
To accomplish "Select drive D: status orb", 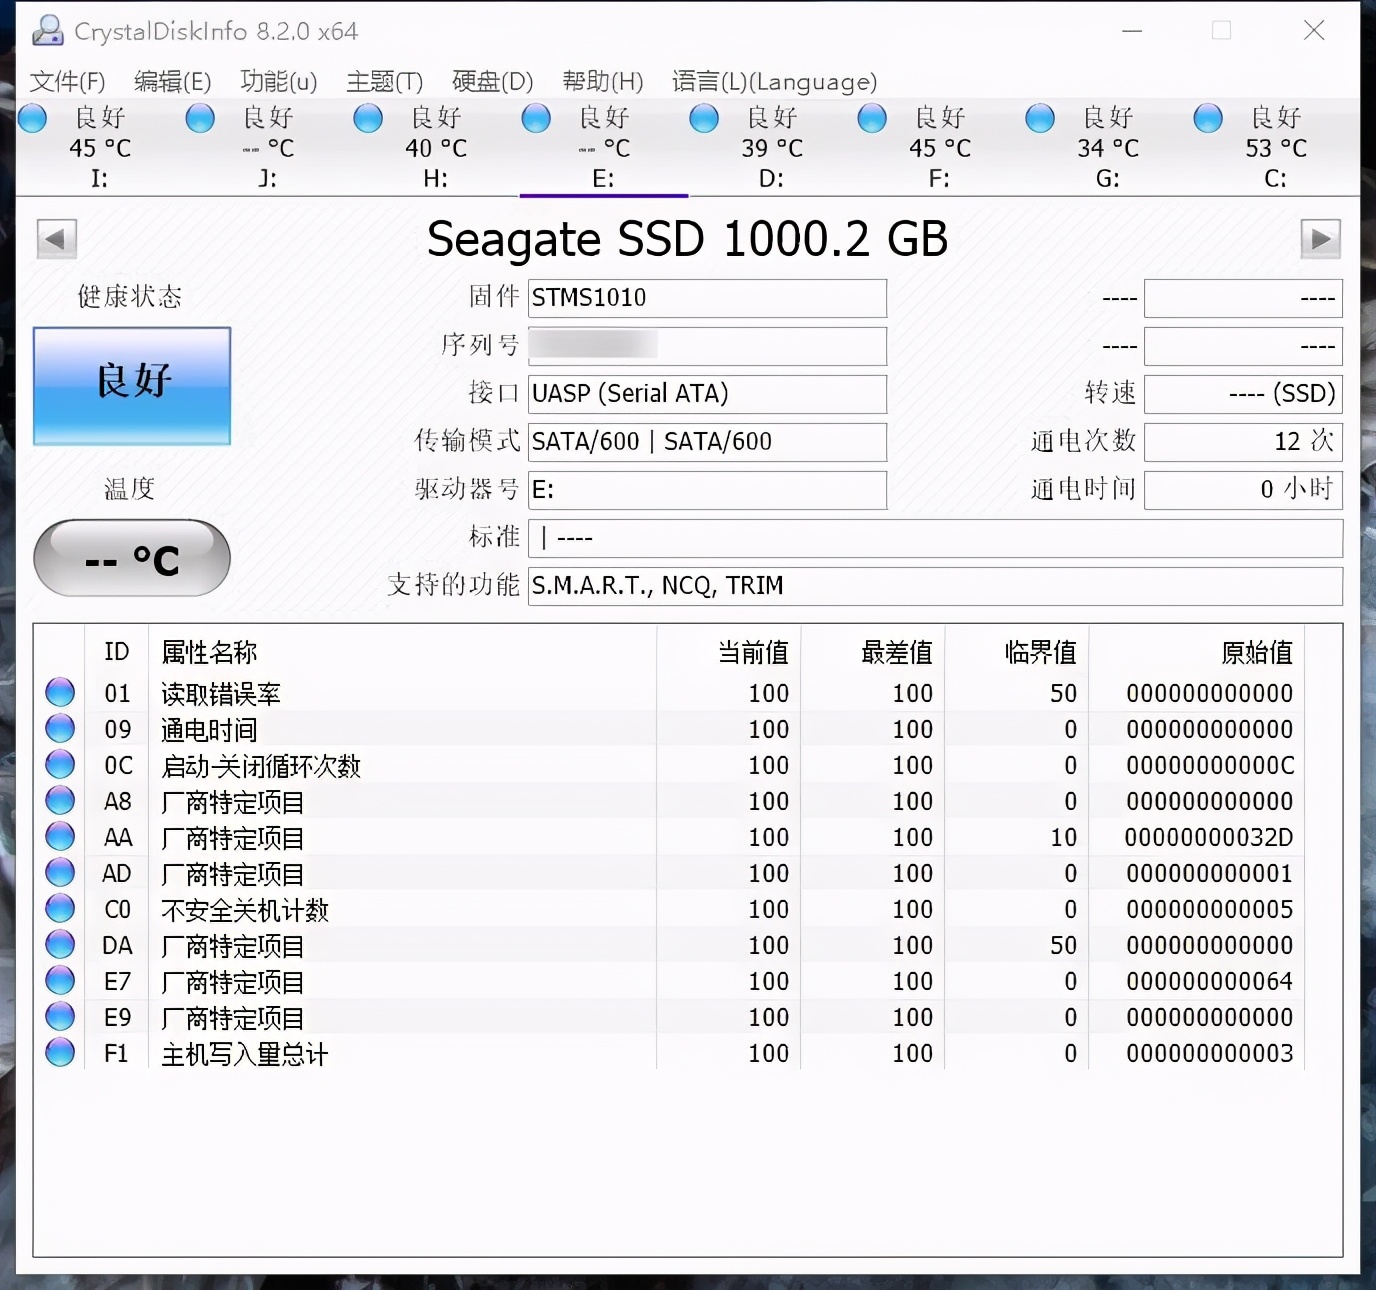I will coord(705,118).
